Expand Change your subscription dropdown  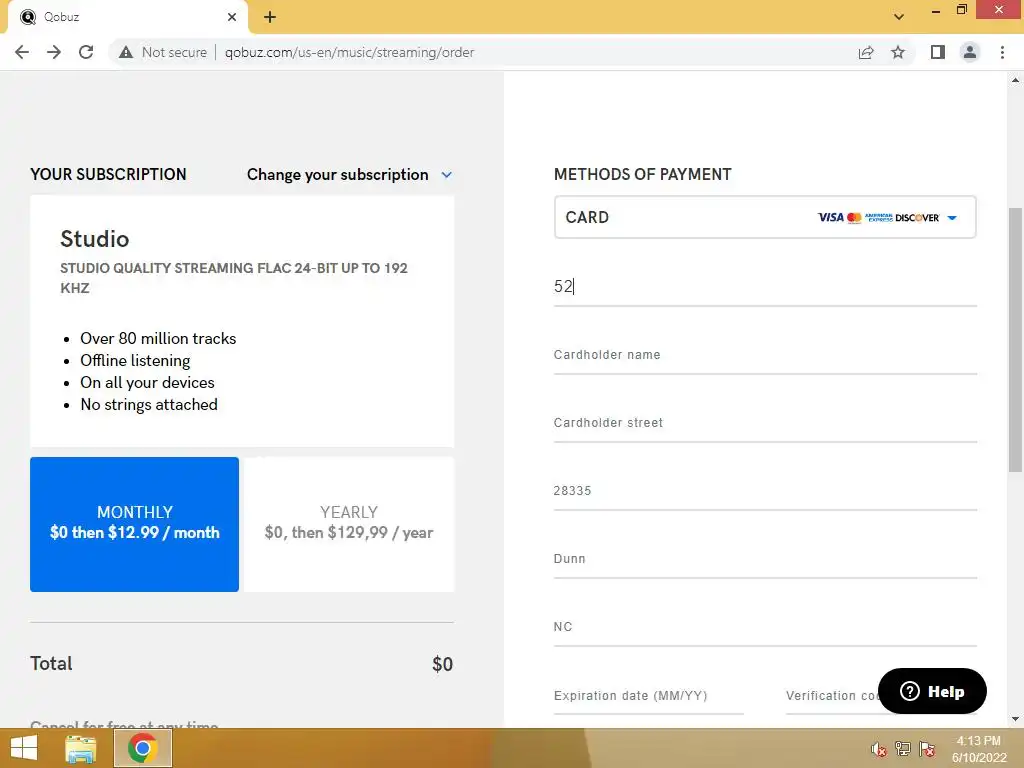click(x=349, y=174)
